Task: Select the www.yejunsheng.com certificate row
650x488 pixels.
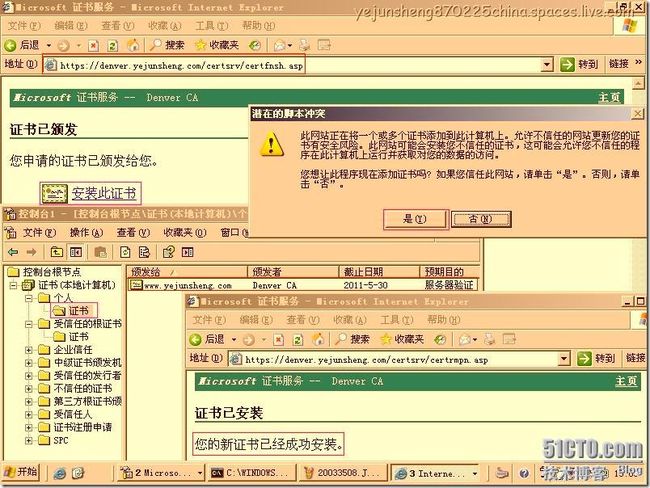Action: pos(303,285)
